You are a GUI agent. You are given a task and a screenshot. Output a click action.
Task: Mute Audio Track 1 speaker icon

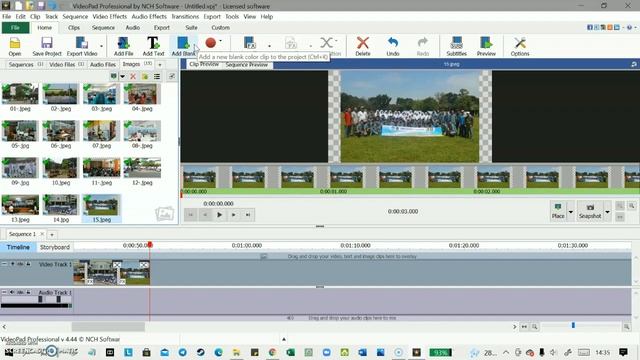click(x=12, y=292)
